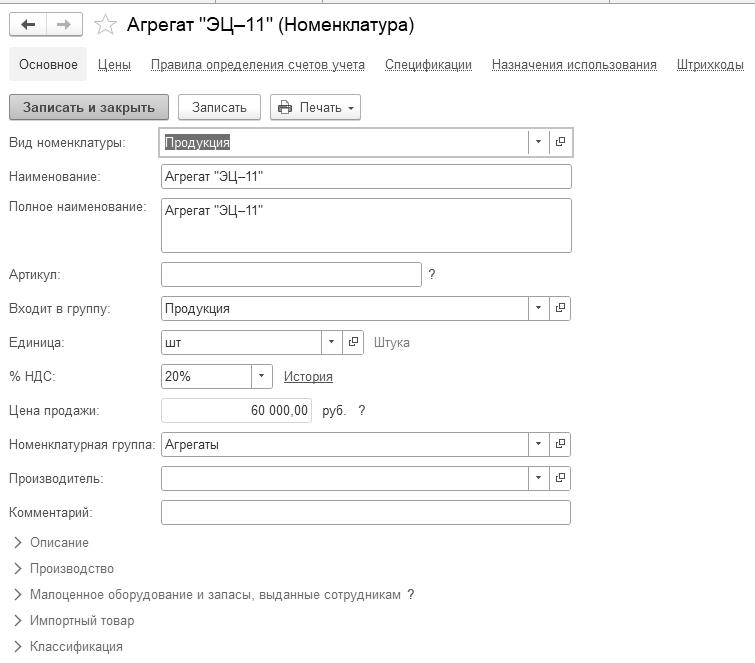
Task: Open the Спецификации tab
Action: (428, 65)
